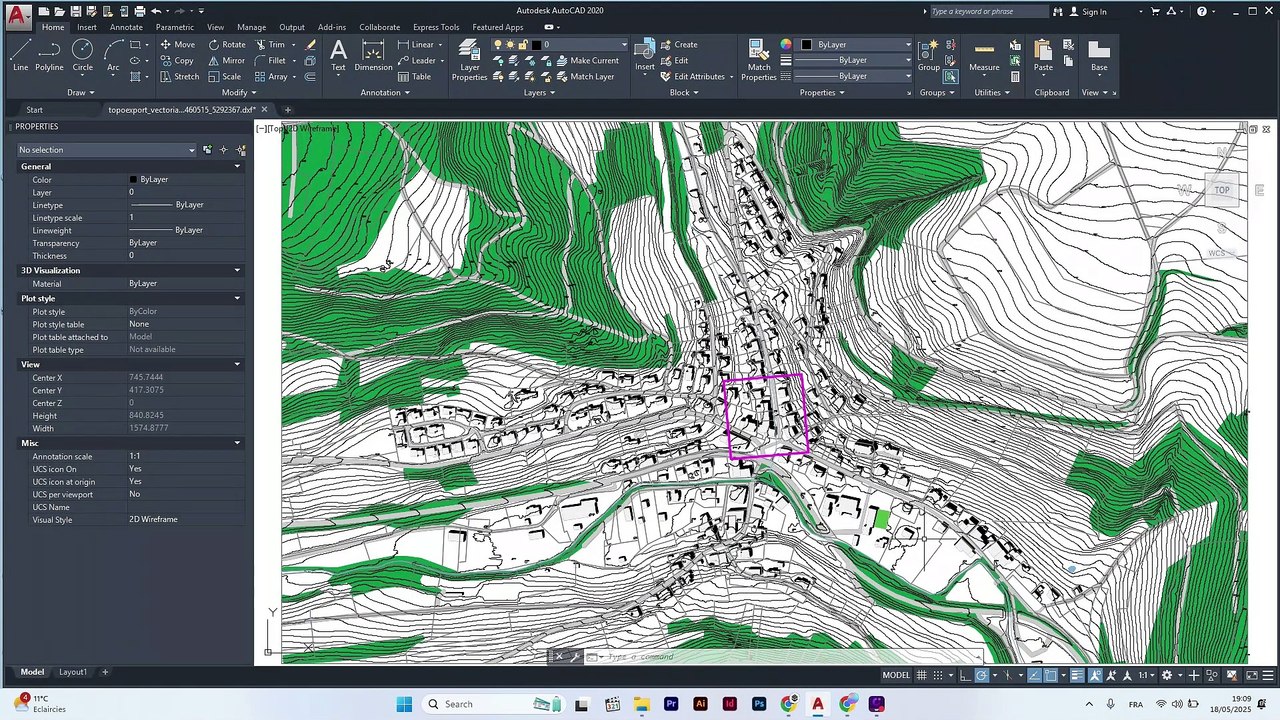Click the Quick Select icon in Properties palette
The width and height of the screenshot is (1280, 720).
[x=239, y=150]
